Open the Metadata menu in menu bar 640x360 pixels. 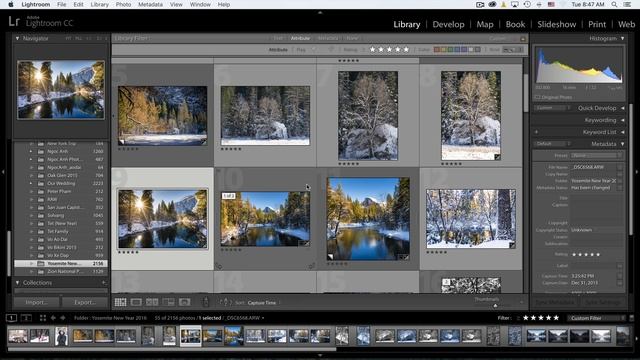[150, 4]
